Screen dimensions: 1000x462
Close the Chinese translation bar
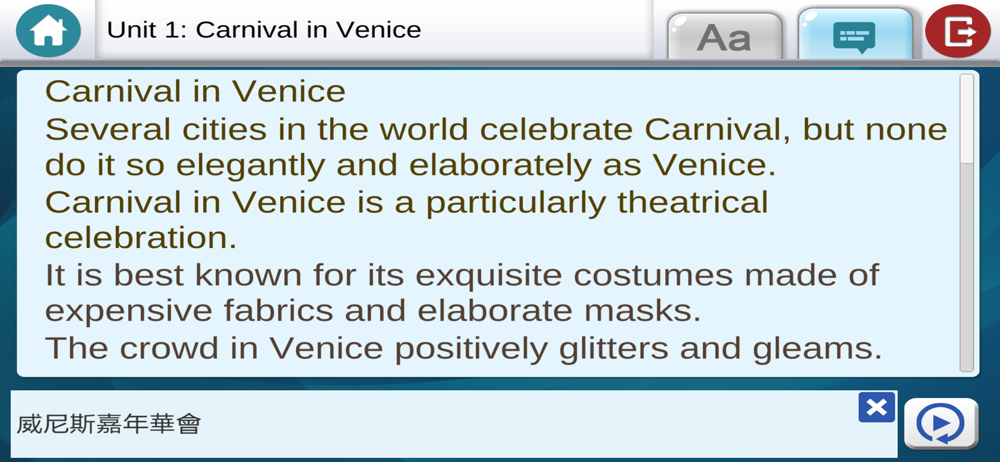tap(876, 407)
